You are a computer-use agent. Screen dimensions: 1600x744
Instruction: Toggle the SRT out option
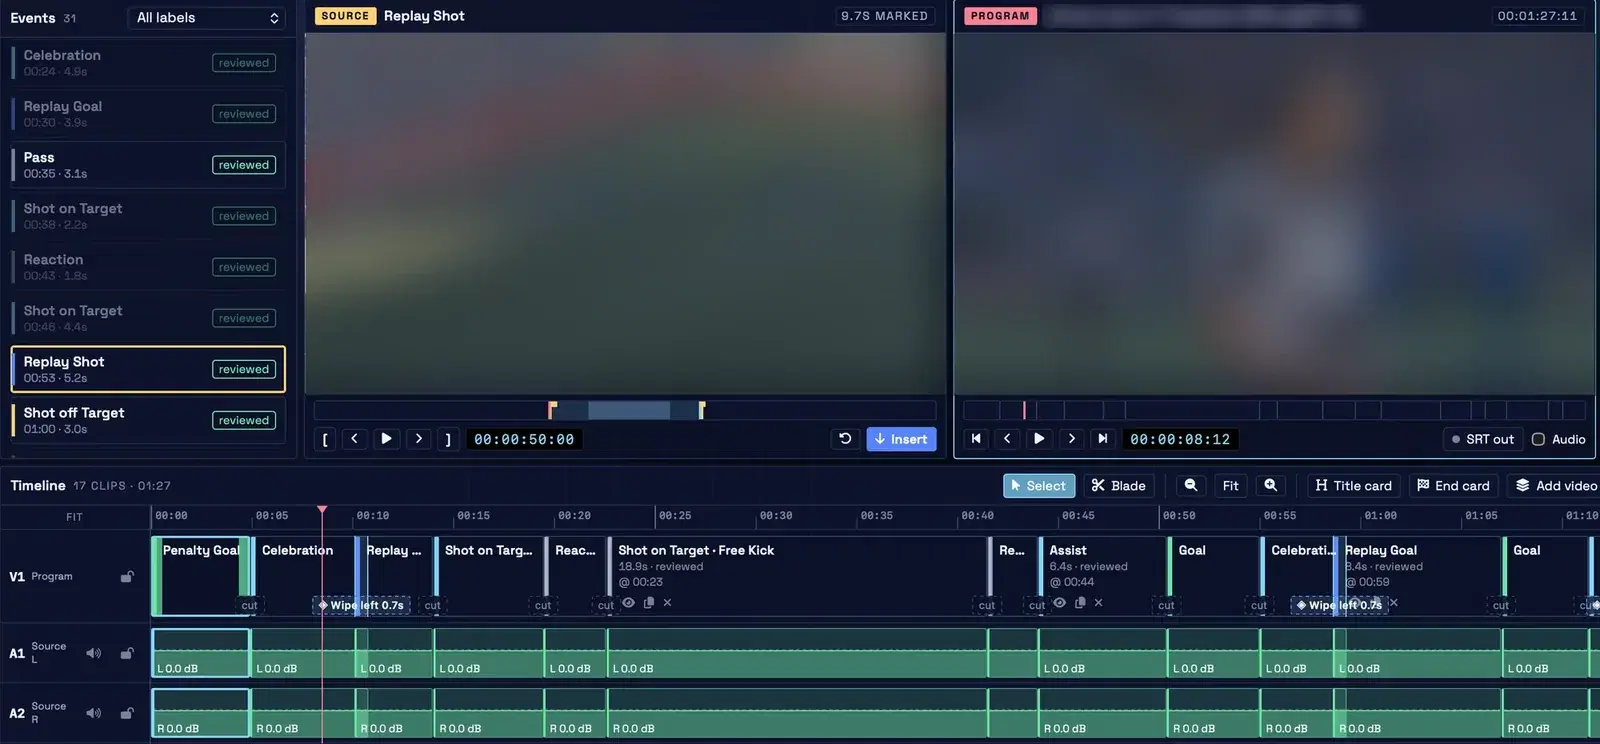pyautogui.click(x=1482, y=439)
